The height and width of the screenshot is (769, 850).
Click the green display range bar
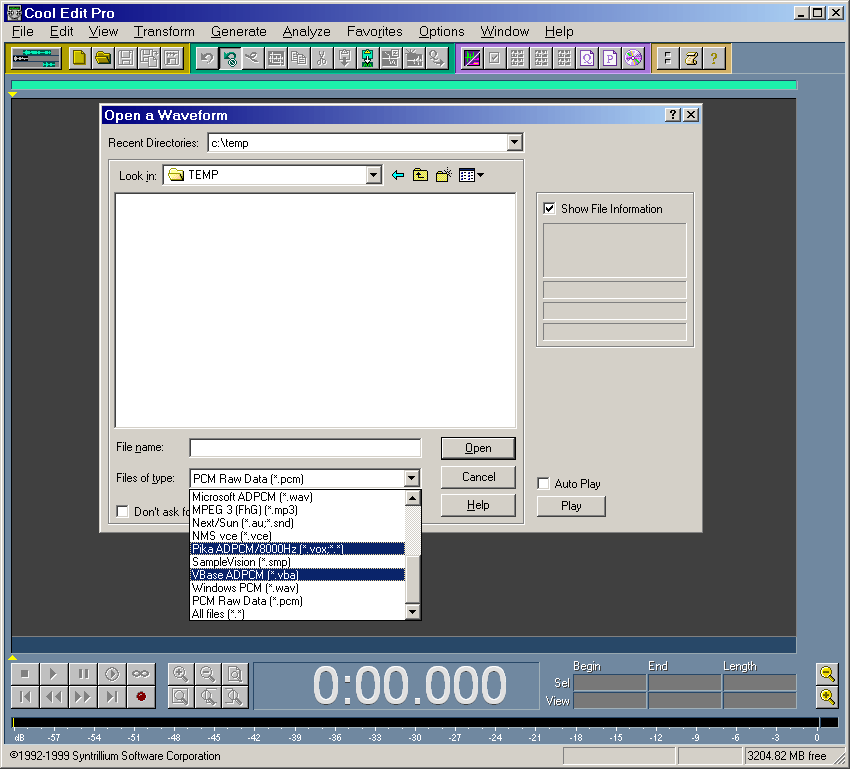tap(404, 85)
